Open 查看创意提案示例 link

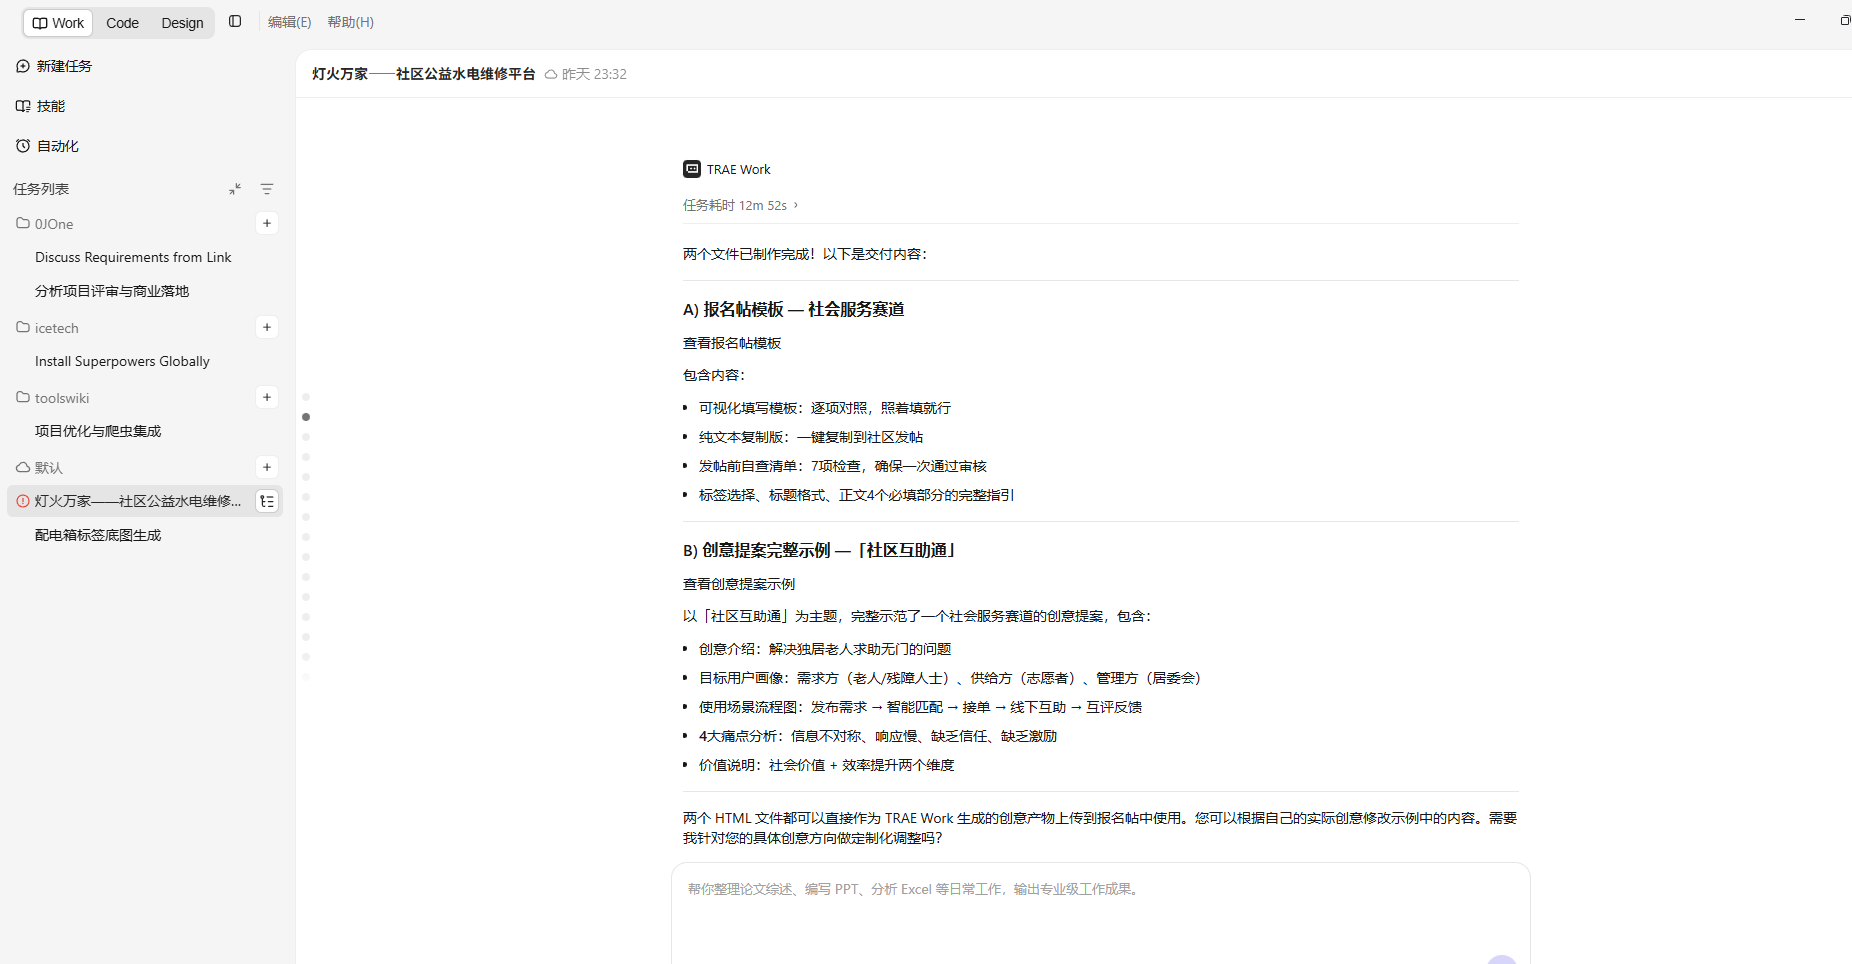coord(739,584)
